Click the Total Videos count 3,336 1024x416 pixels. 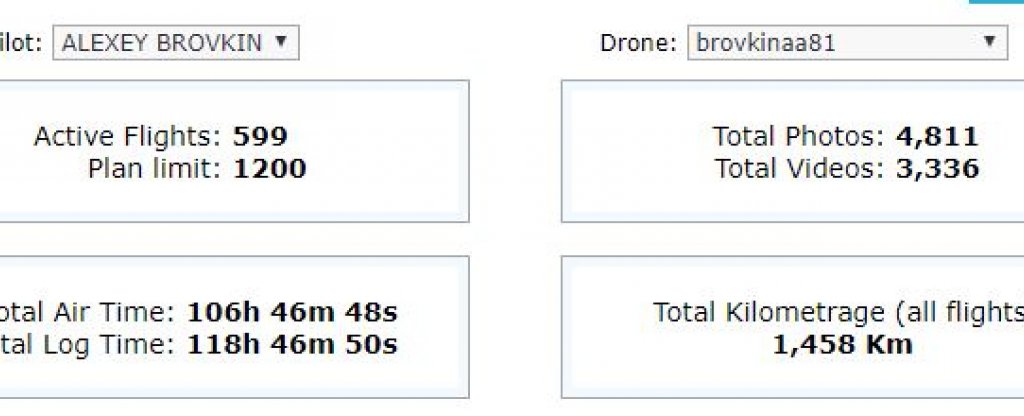[x=936, y=168]
